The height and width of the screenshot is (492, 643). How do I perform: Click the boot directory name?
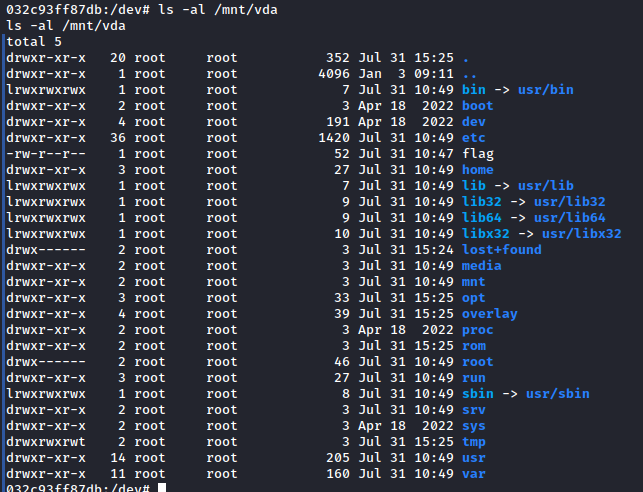click(477, 105)
